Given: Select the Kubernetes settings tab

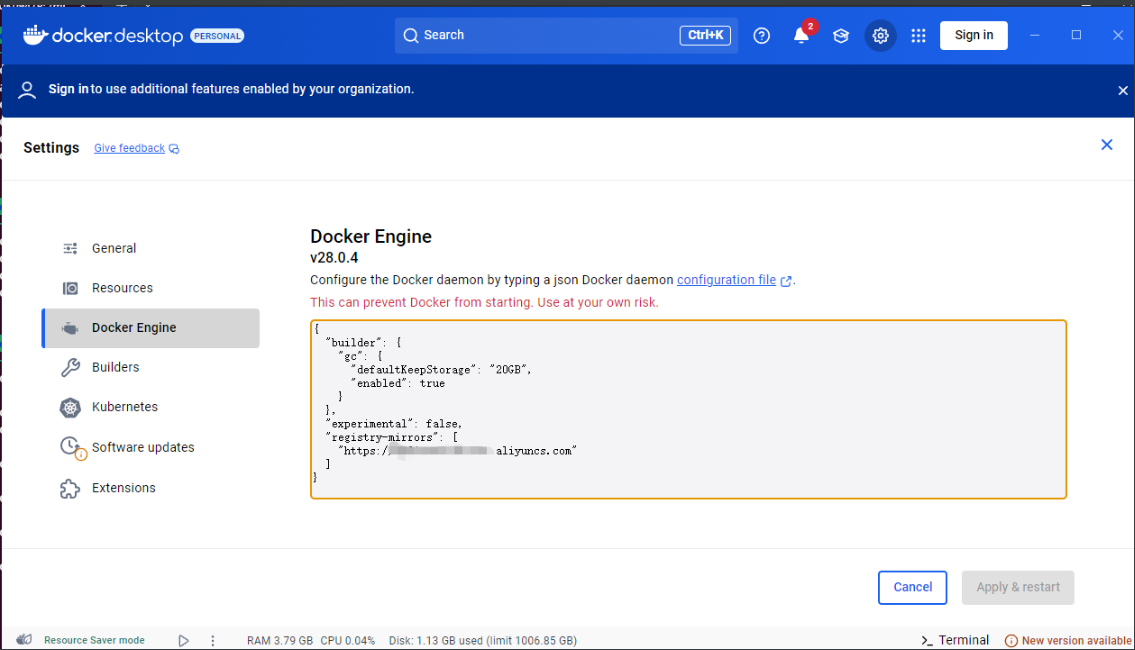Looking at the screenshot, I should coord(151,408).
